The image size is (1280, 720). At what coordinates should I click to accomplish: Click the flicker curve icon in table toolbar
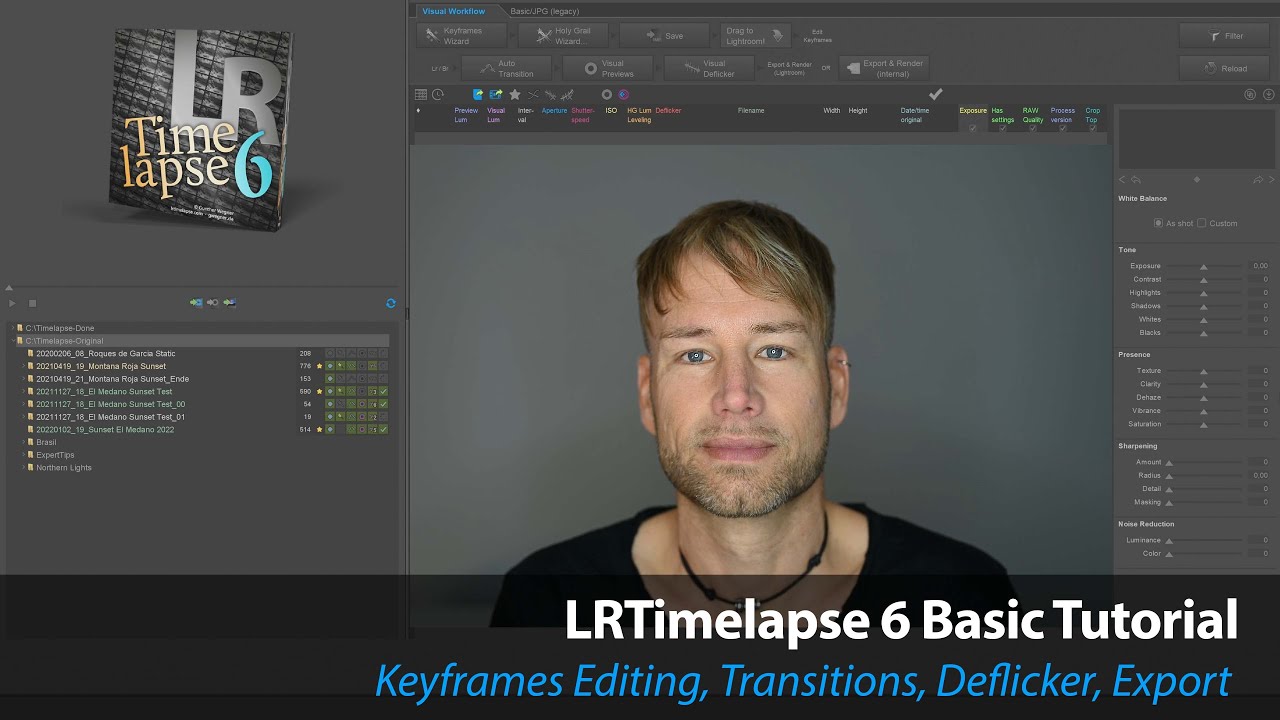click(x=568, y=95)
